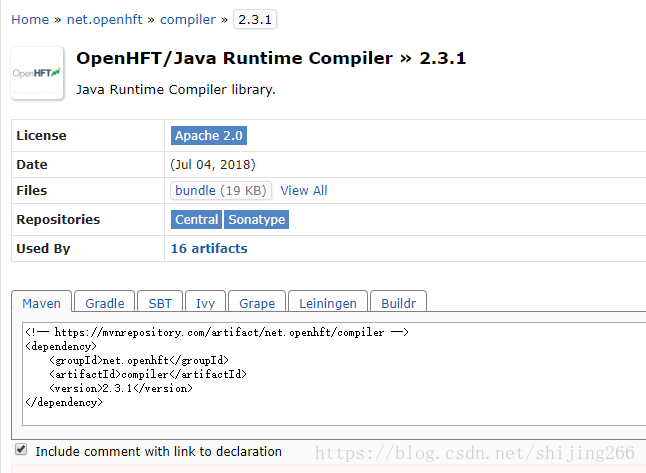Click inside the Maven dependency snippet box
The width and height of the screenshot is (646, 473).
[334, 374]
